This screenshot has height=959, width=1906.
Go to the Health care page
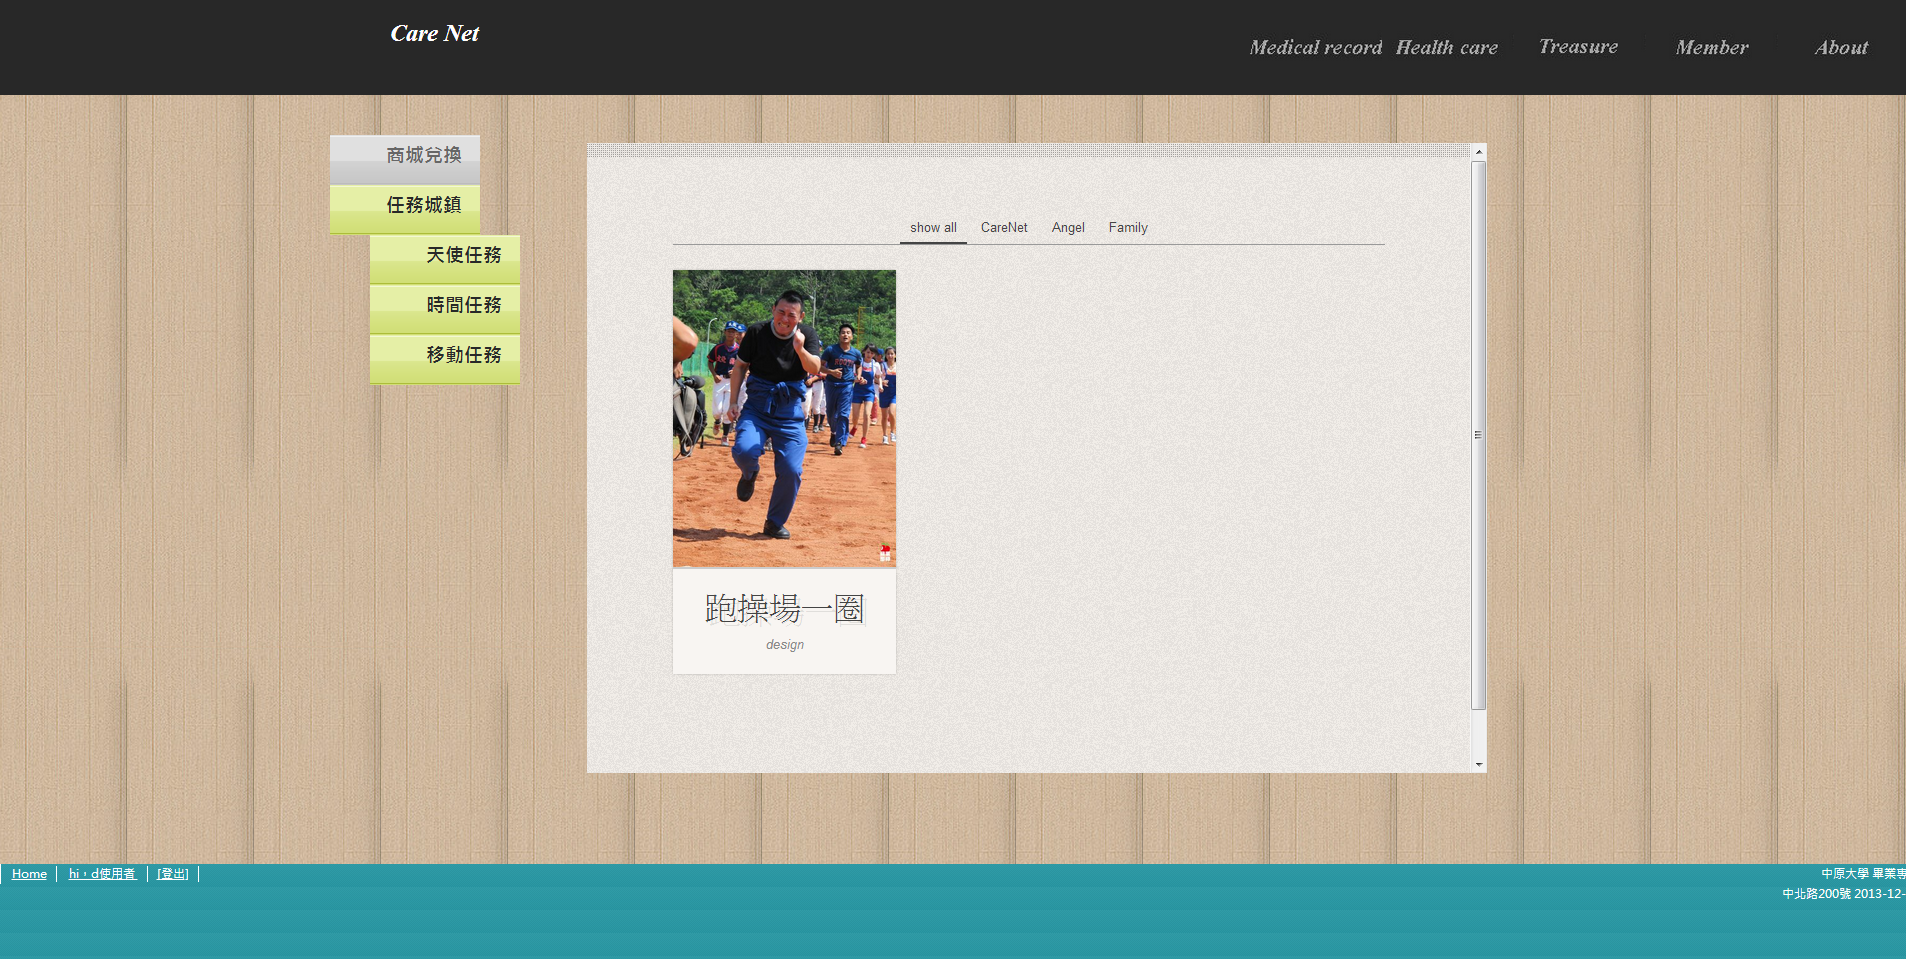coord(1446,48)
